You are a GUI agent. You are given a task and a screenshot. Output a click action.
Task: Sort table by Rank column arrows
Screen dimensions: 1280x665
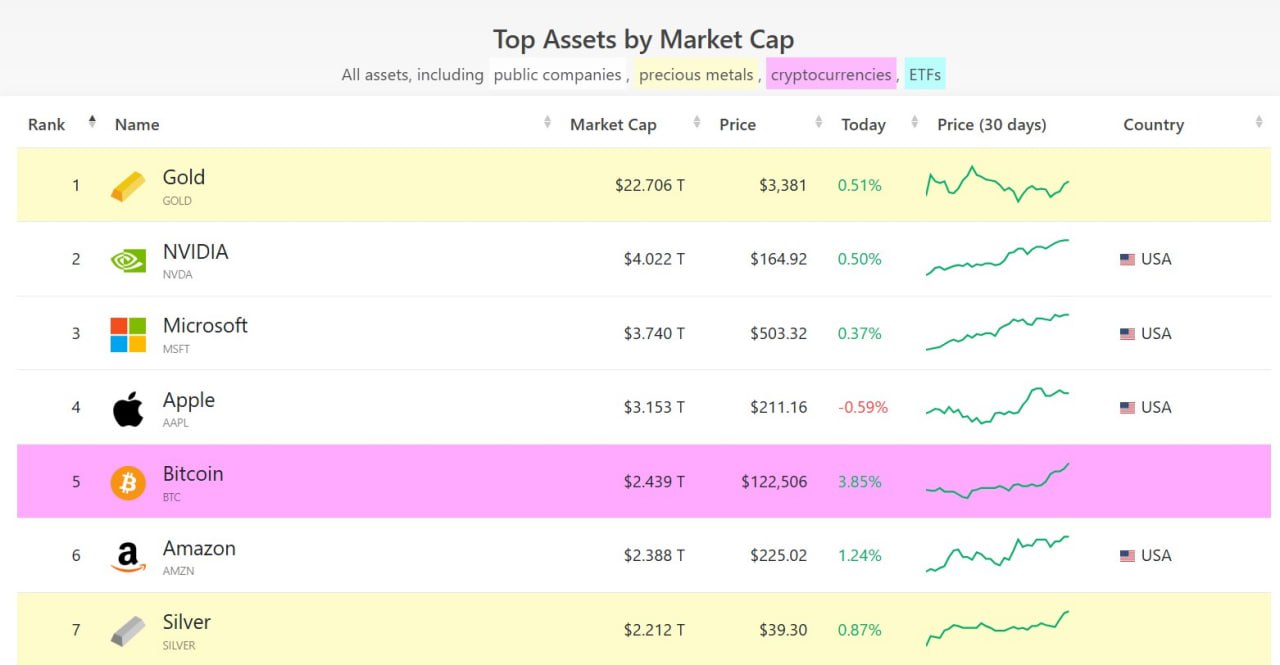coord(92,122)
